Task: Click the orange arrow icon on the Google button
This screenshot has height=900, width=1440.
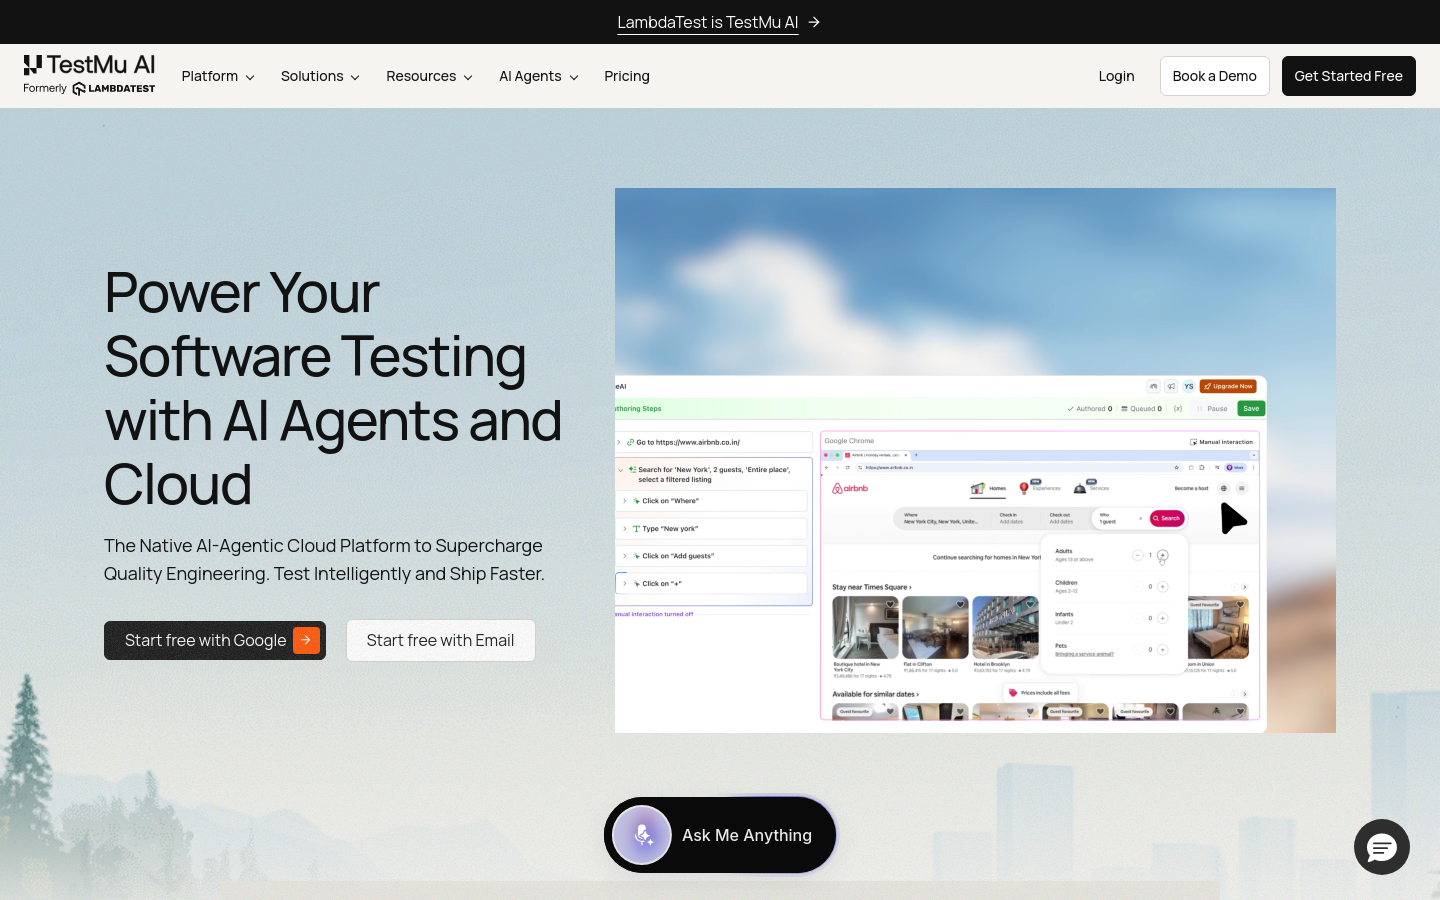Action: click(306, 640)
